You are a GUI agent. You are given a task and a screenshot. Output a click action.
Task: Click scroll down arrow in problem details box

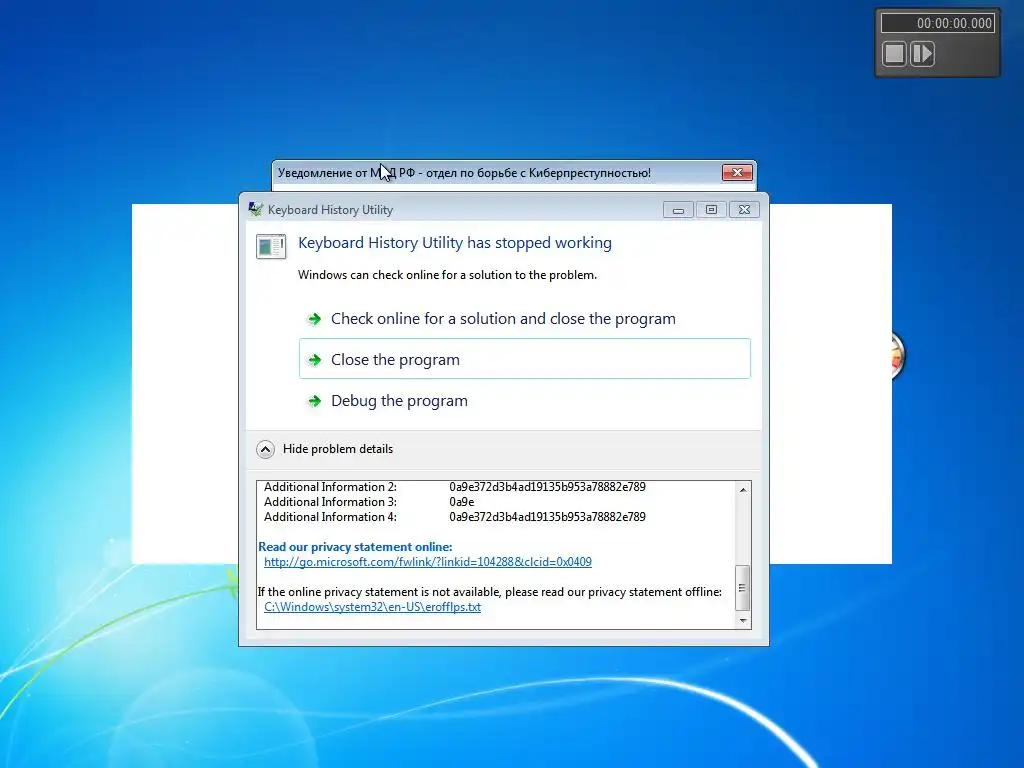click(x=743, y=620)
